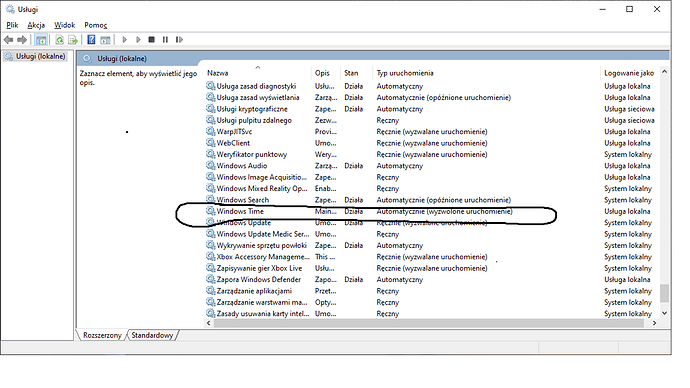The width and height of the screenshot is (690, 388).
Task: Select Wykrywanie sprzętu powłoki service
Action: (262, 245)
